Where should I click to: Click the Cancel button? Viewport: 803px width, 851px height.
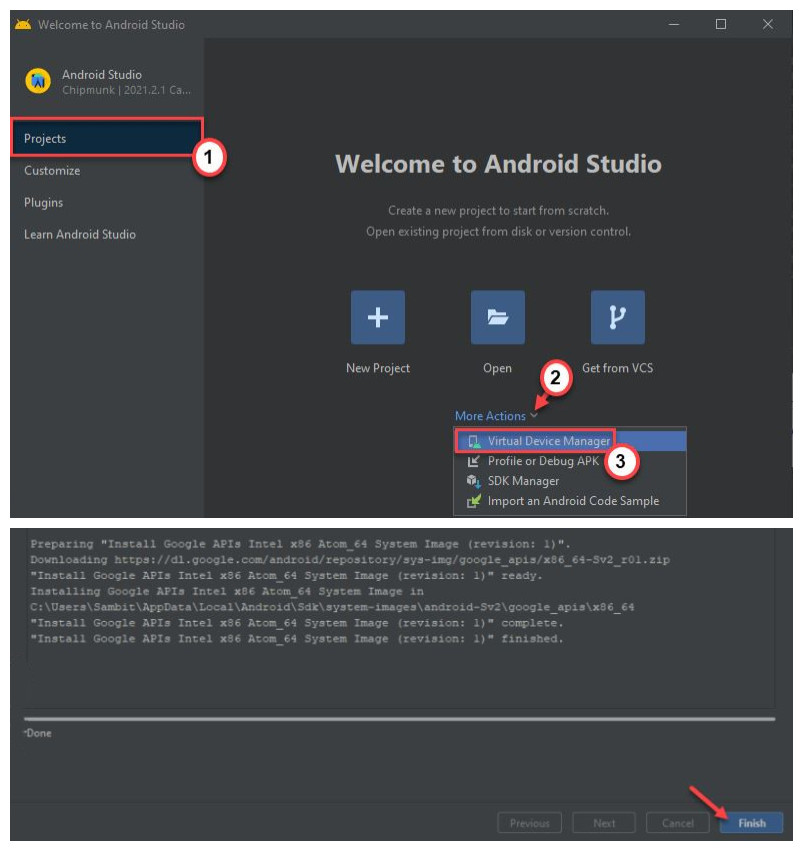coord(677,822)
